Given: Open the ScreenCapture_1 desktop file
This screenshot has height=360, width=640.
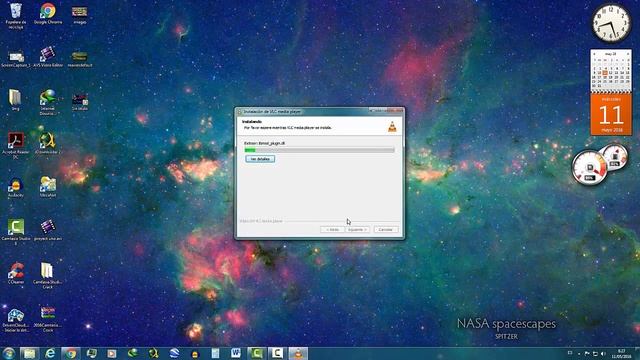Looking at the screenshot, I should click(16, 59).
